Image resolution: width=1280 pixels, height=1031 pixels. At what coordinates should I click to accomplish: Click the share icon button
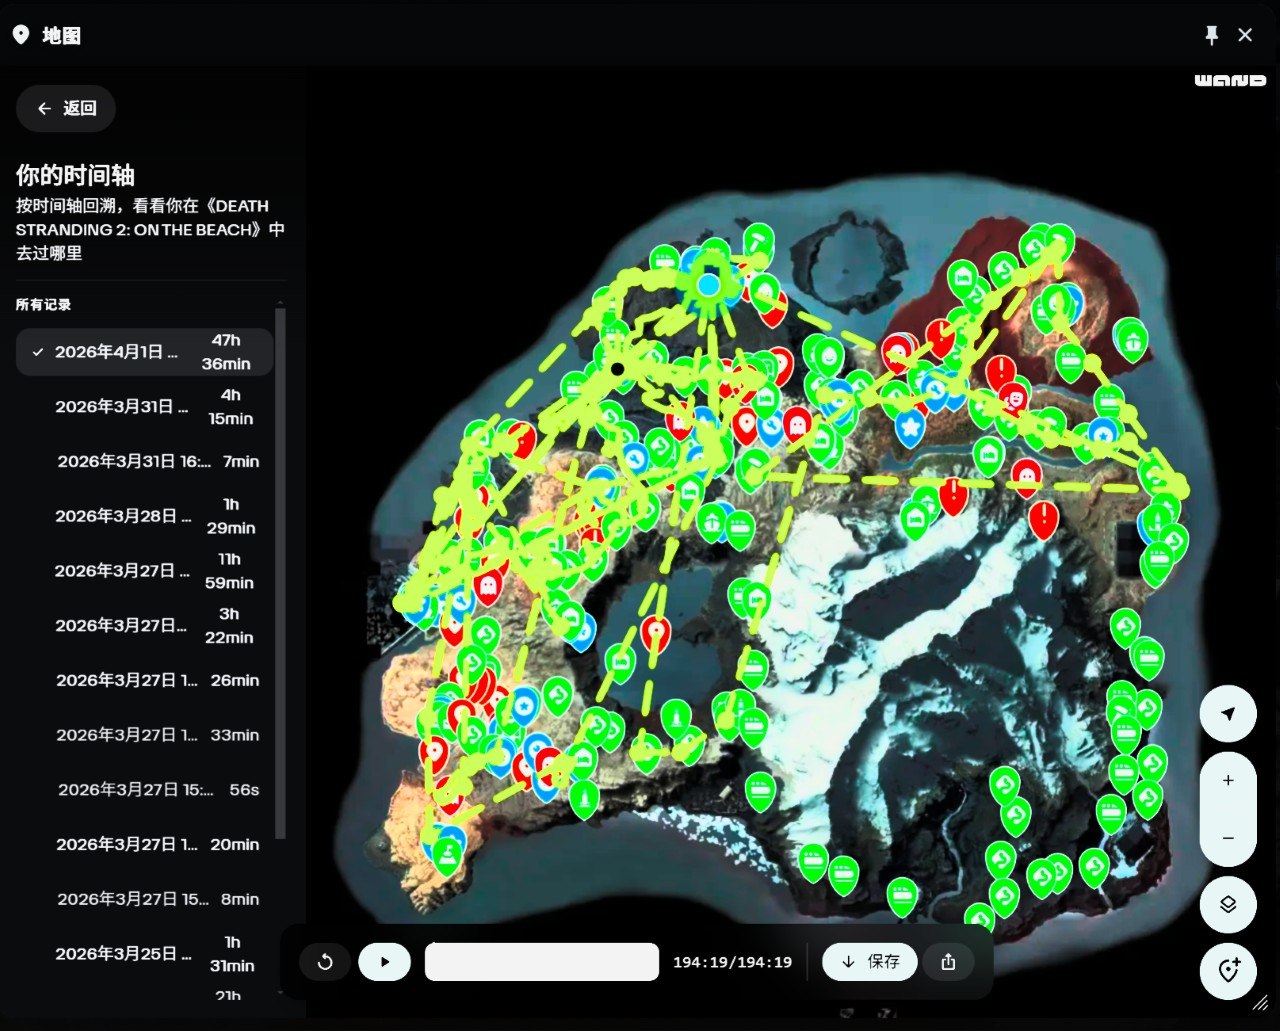pyautogui.click(x=948, y=962)
